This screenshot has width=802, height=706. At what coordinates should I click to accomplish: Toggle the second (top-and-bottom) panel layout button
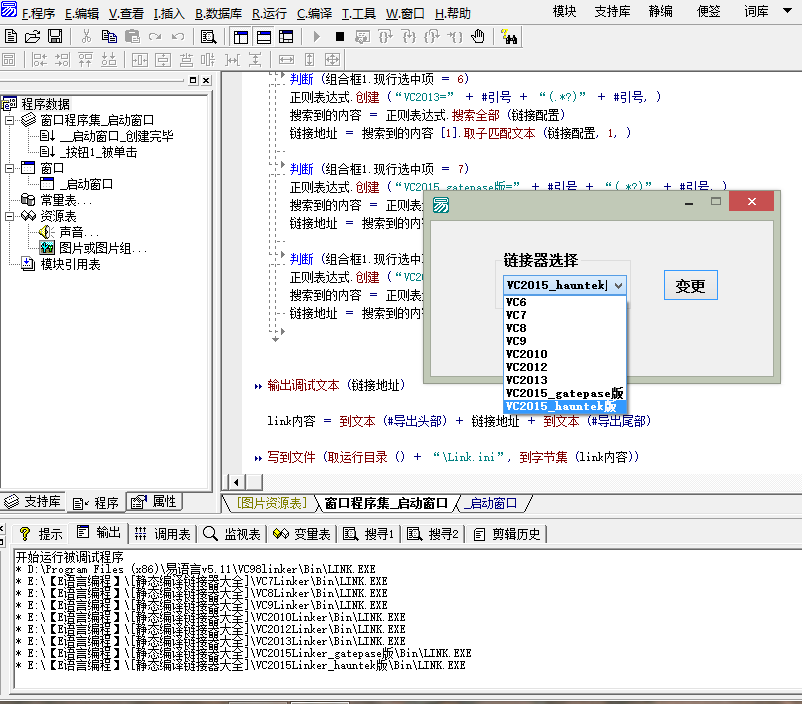pyautogui.click(x=264, y=37)
